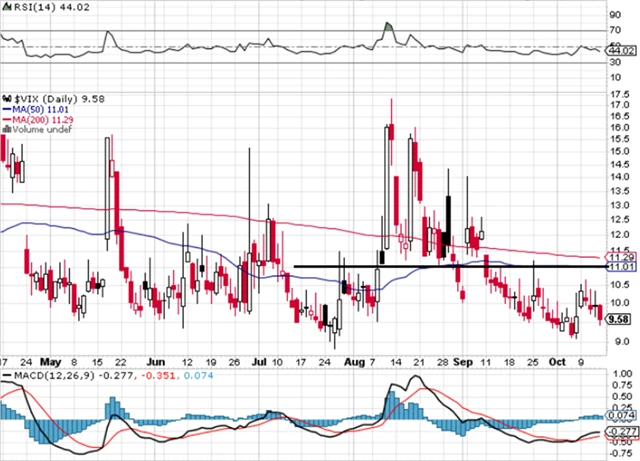Click the red MA(200) legend line marker

(5, 119)
